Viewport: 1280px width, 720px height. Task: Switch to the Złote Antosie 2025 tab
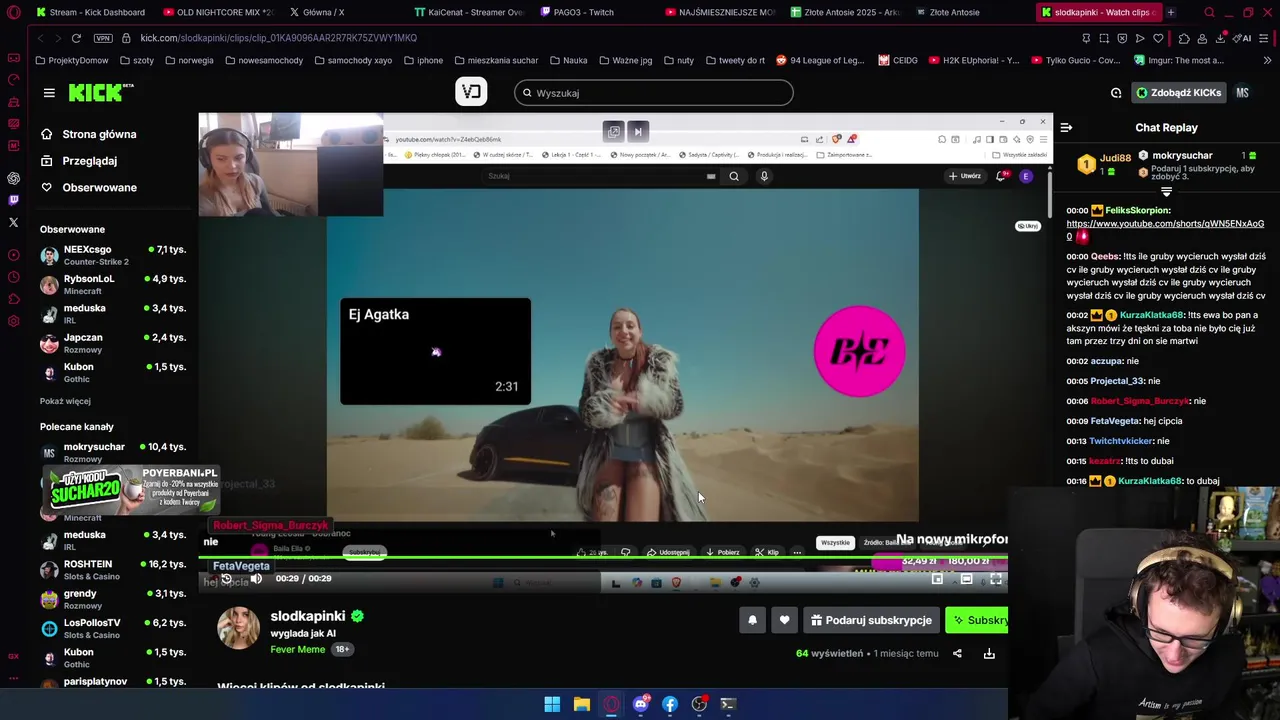[845, 12]
